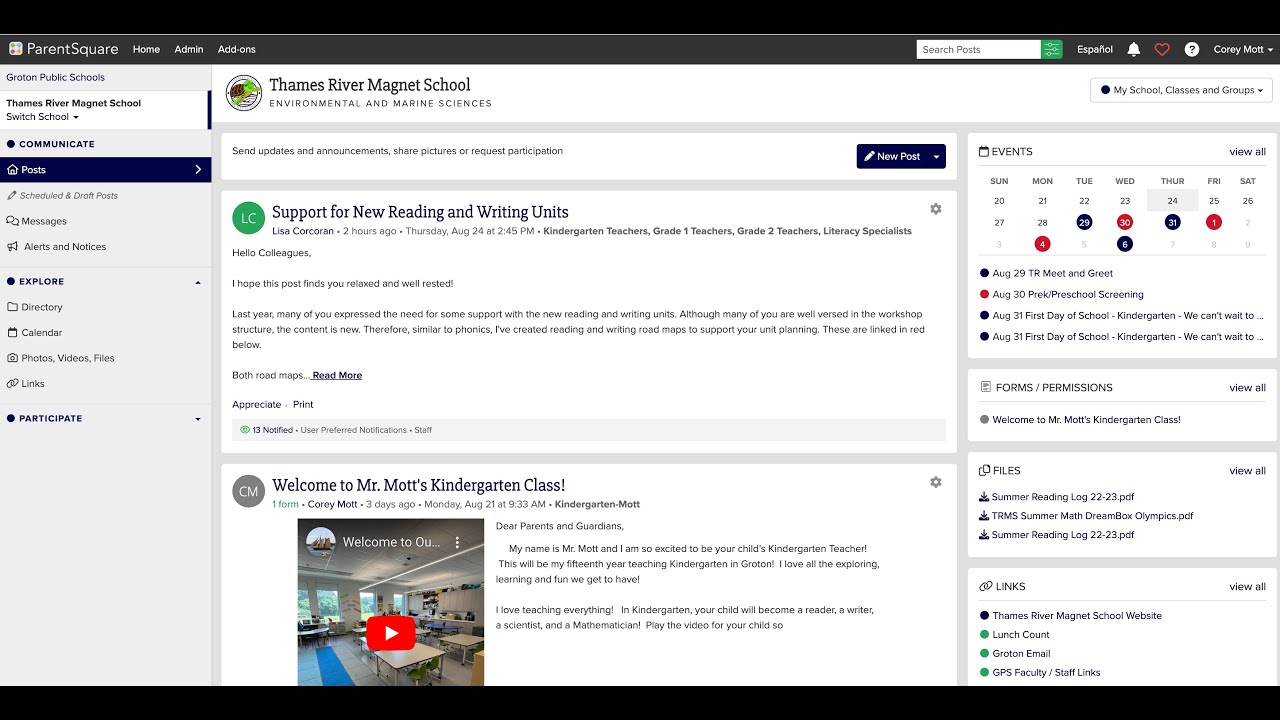Open settings gear on Support for New Reading post
This screenshot has height=720, width=1280.
pos(936,209)
